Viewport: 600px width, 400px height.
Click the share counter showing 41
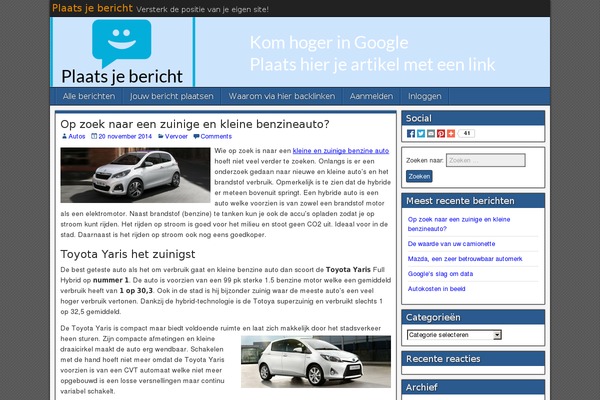(466, 134)
